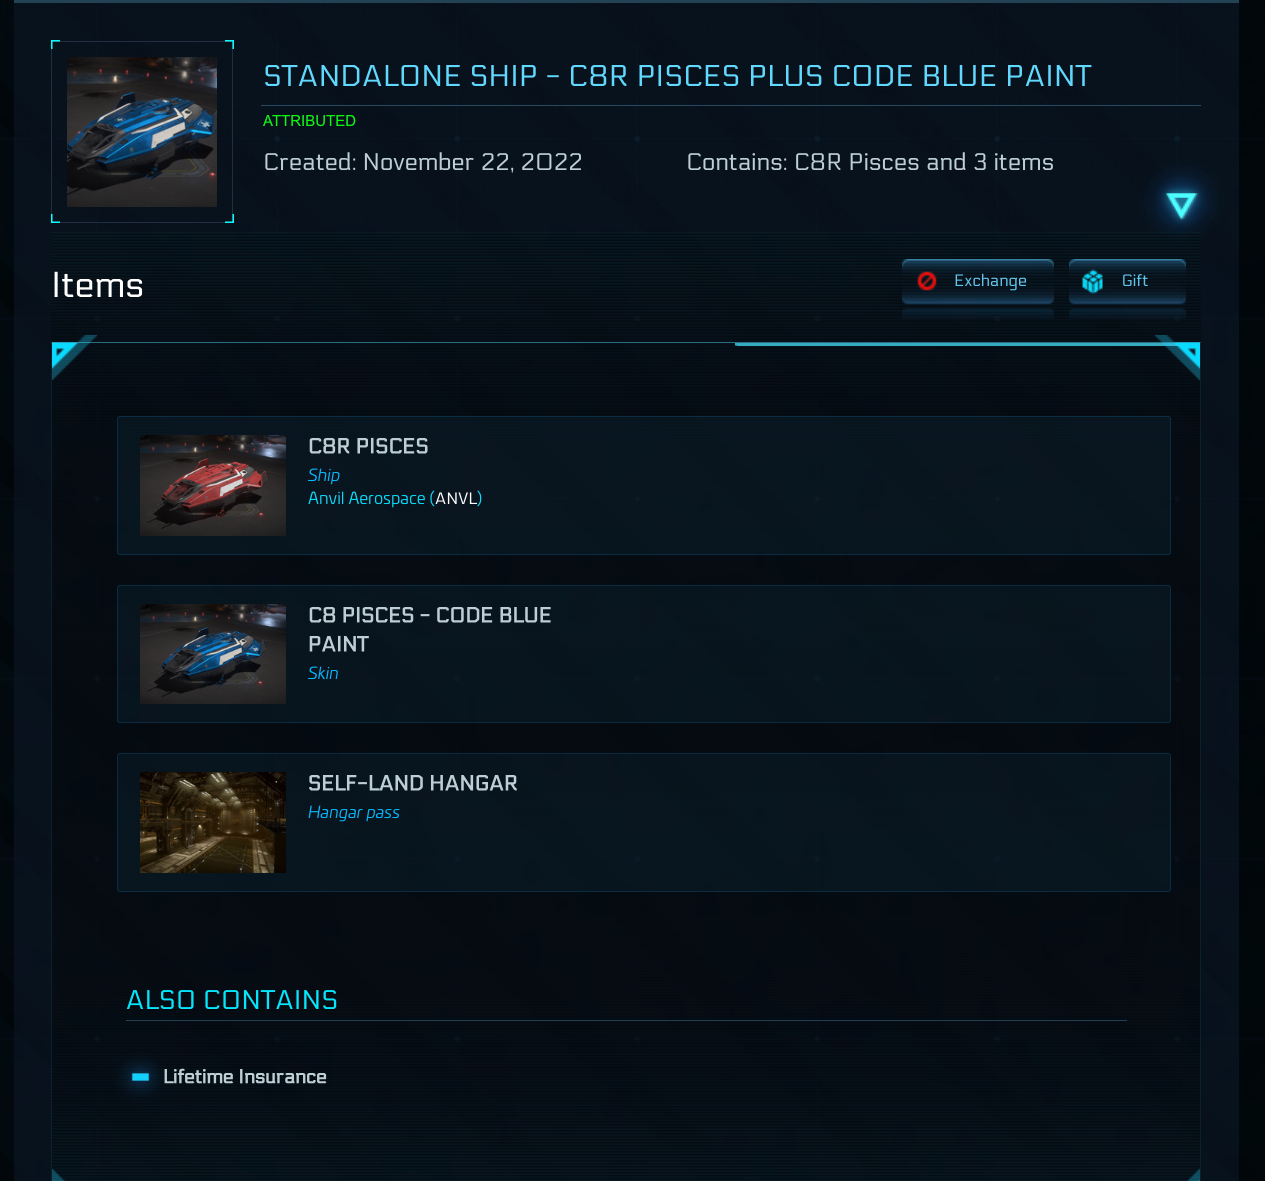The image size is (1265, 1181).
Task: Click the gift box icon
Action: coord(1093,282)
